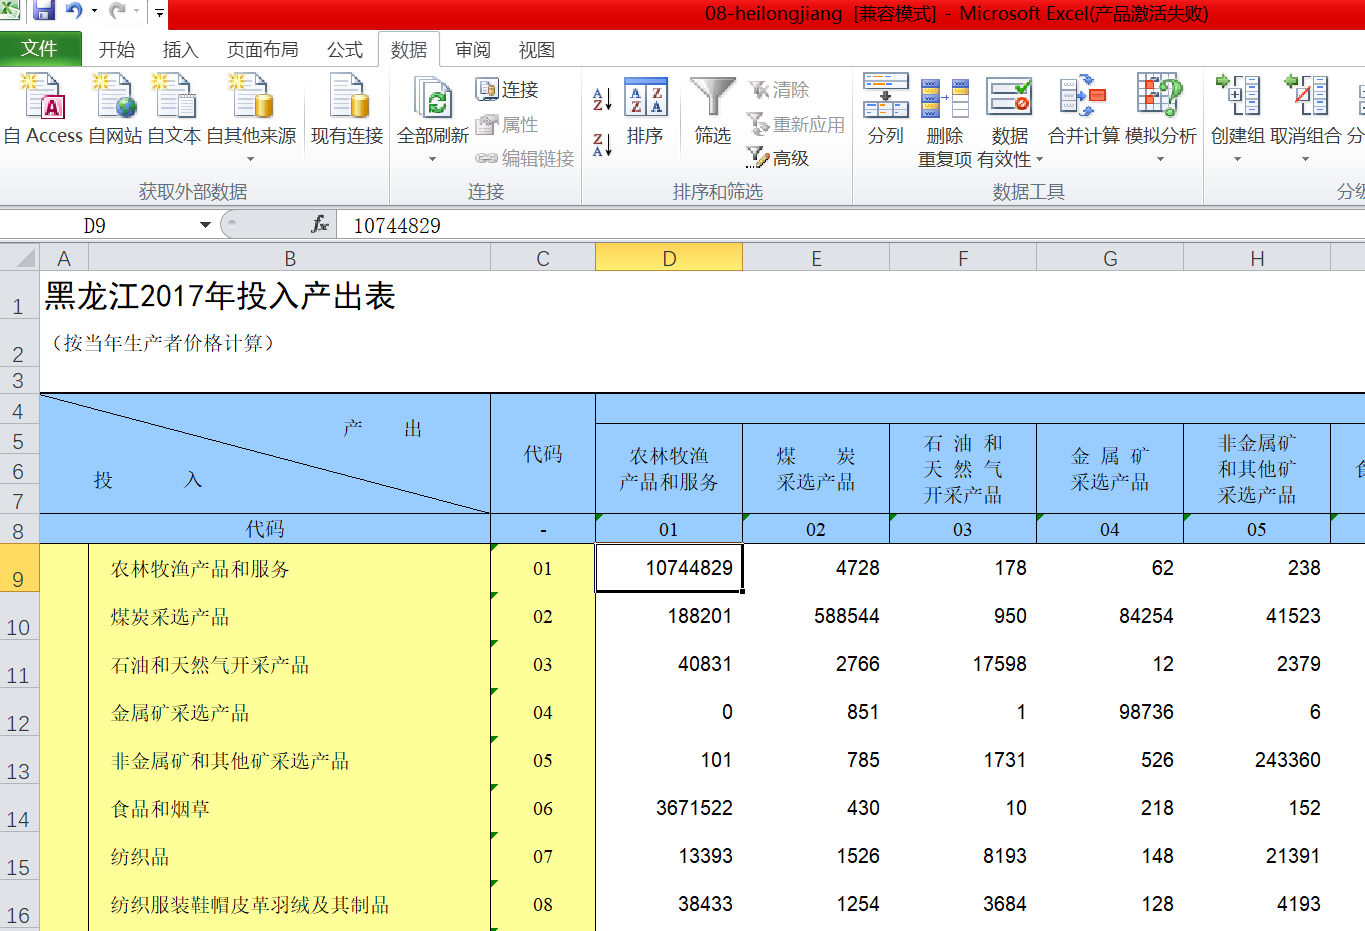Open the 文件 menu tab
This screenshot has height=931, width=1365.
(40, 49)
